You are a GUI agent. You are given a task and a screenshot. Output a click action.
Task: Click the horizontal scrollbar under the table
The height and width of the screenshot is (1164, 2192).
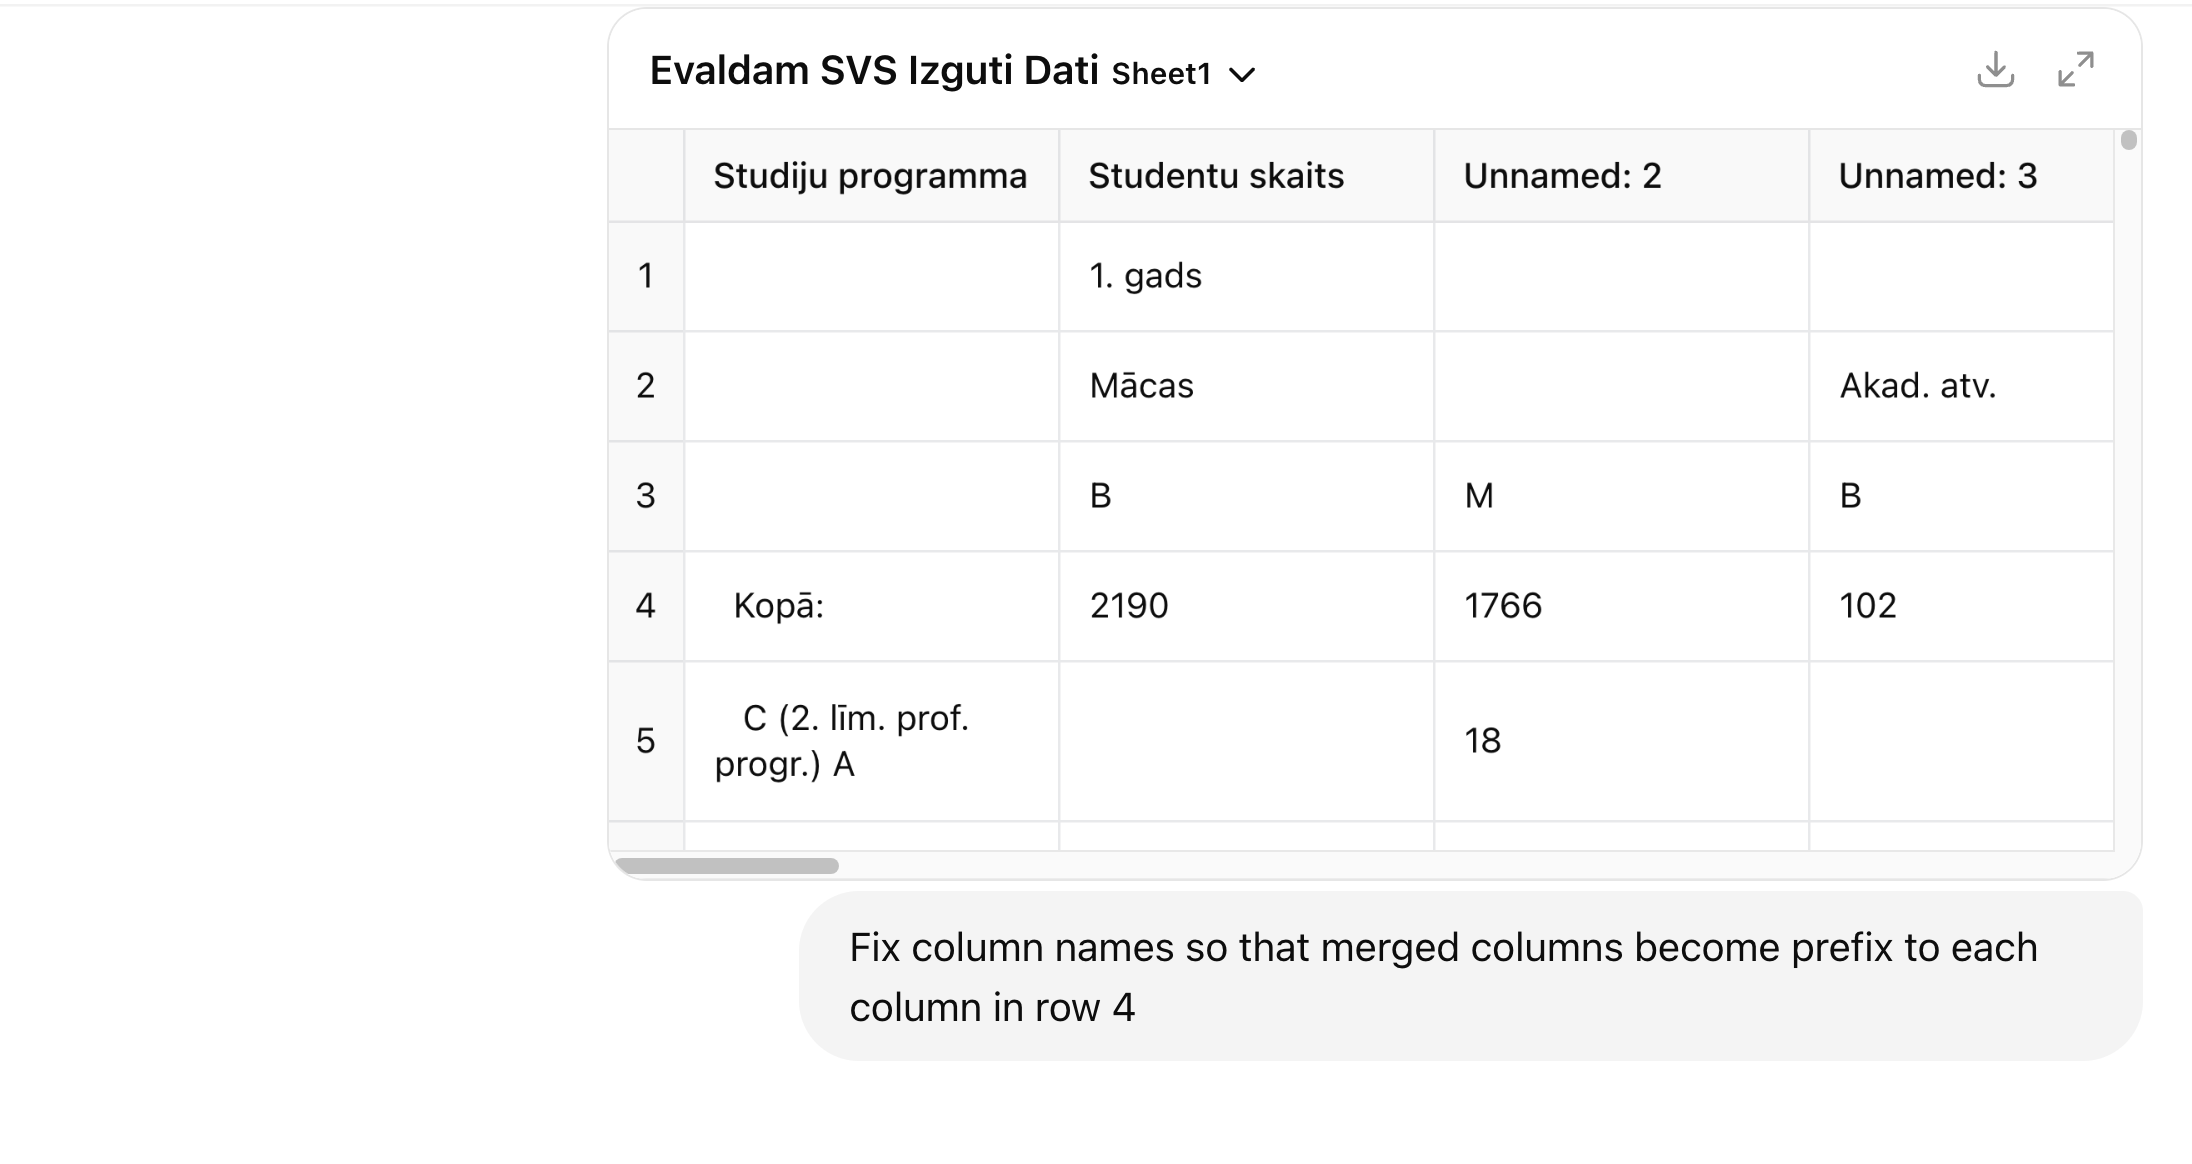(727, 866)
